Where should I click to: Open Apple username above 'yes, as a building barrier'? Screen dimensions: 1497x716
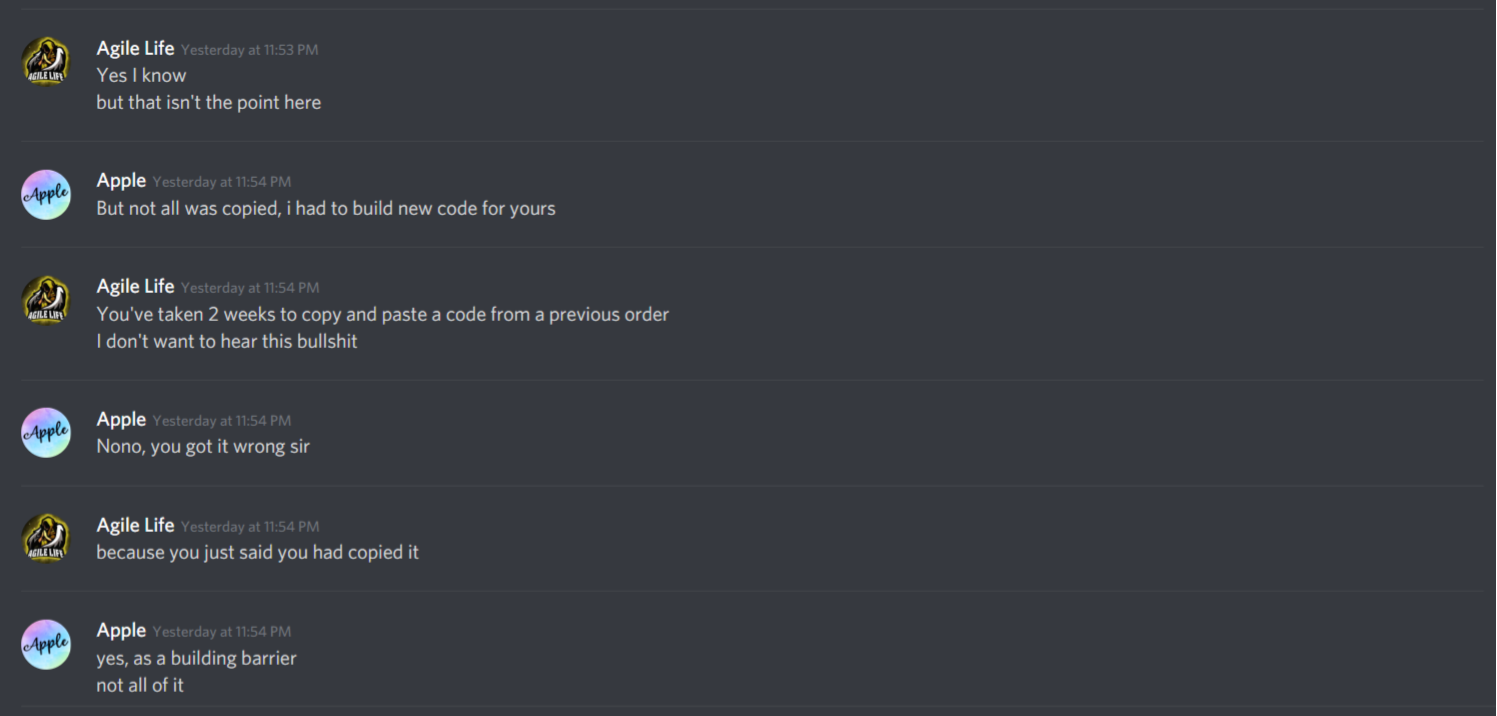point(121,630)
